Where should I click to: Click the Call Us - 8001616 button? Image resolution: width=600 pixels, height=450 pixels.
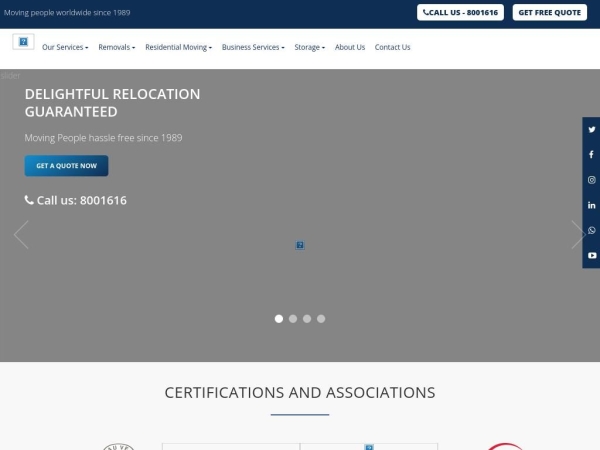tap(460, 13)
